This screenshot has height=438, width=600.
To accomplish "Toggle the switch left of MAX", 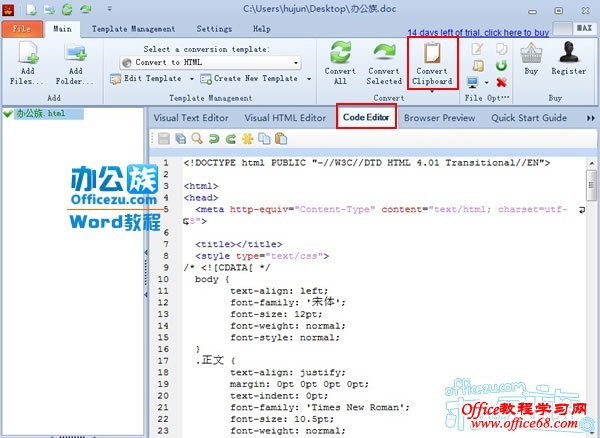I will [x=562, y=28].
